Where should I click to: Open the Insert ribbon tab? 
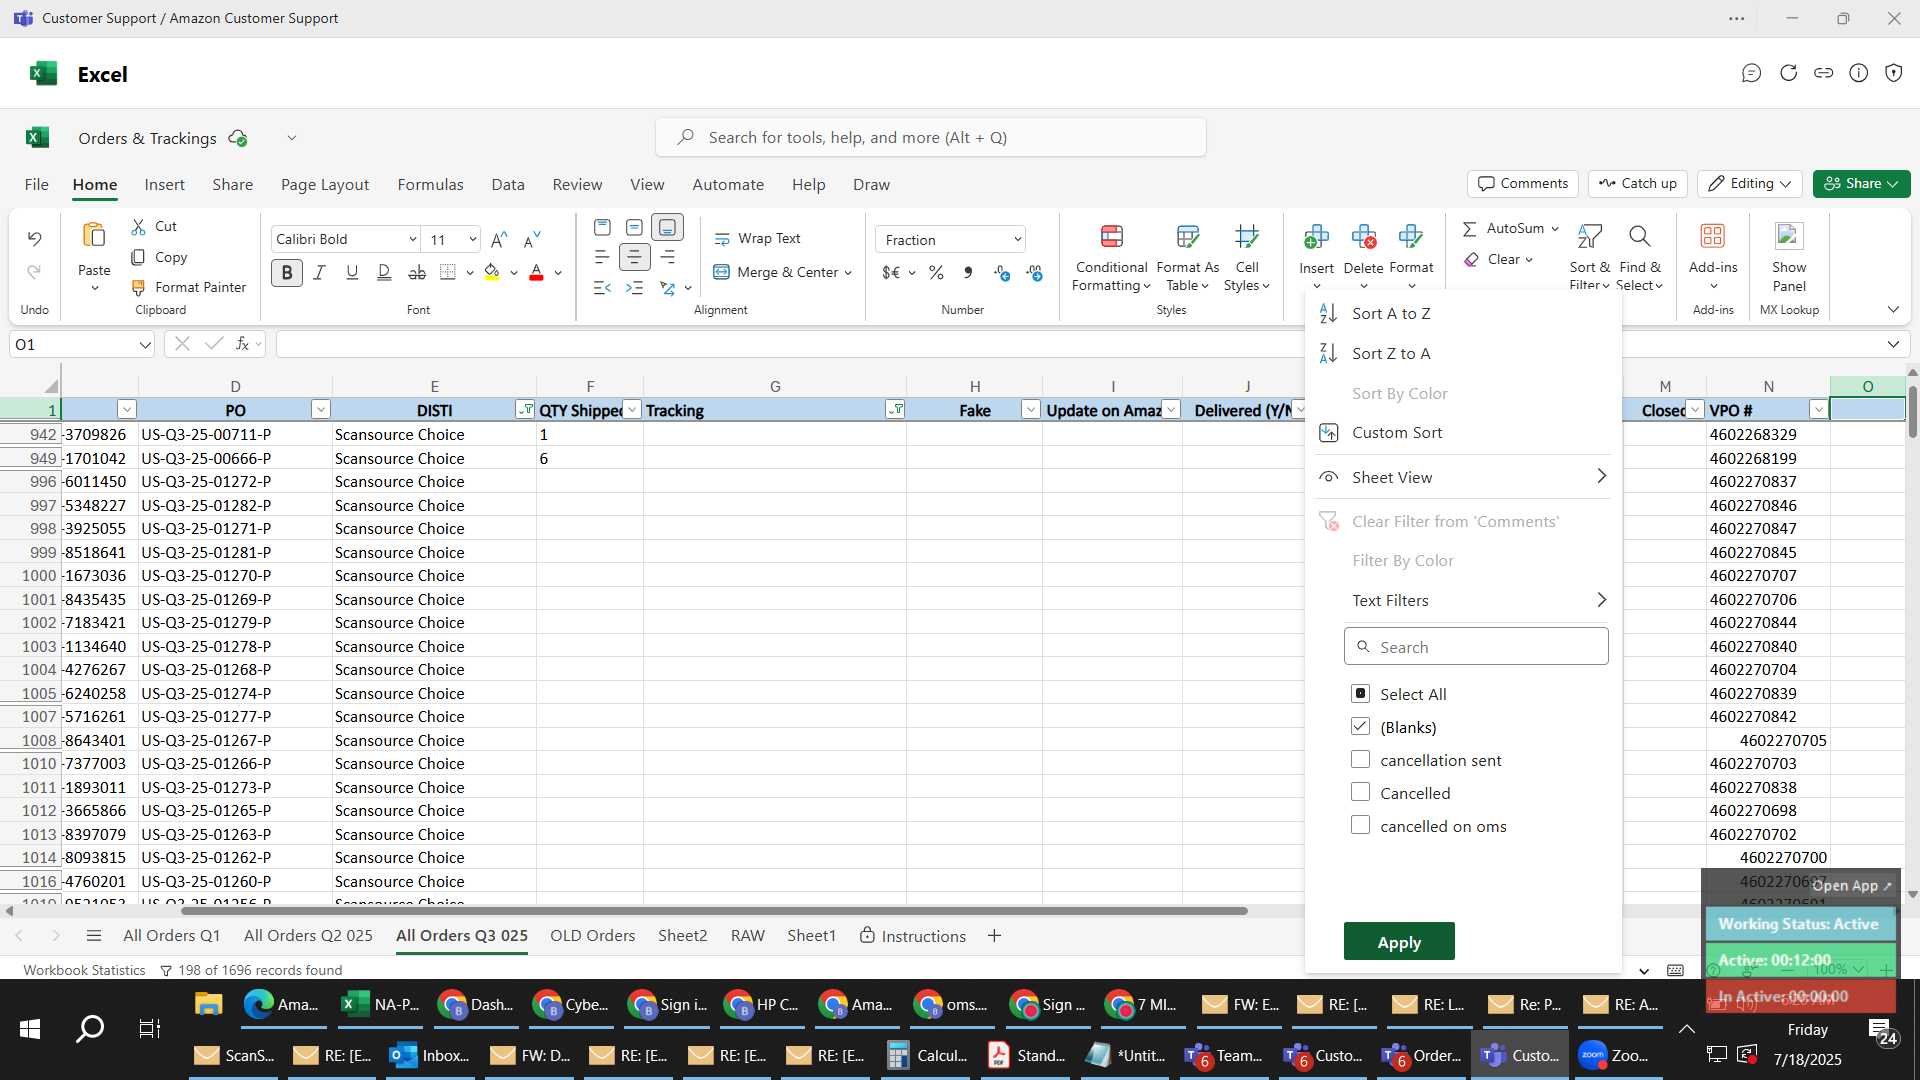(164, 185)
